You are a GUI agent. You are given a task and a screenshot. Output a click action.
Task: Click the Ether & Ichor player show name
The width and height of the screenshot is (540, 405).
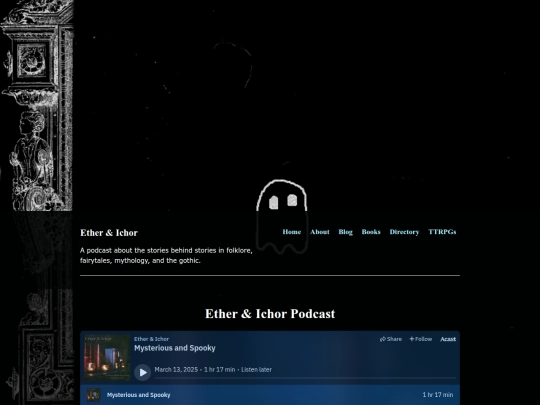(152, 339)
